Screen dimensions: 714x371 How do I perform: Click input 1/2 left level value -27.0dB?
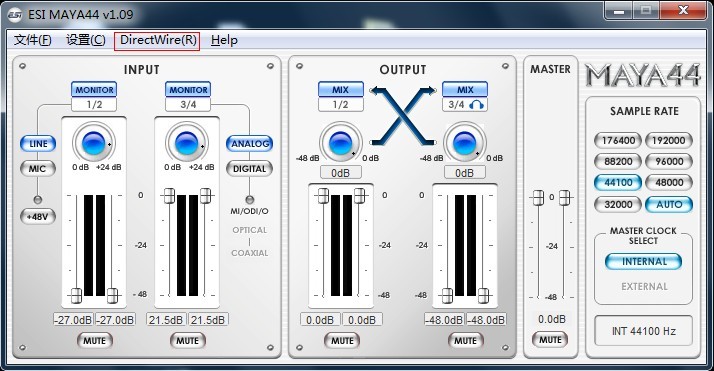coord(74,320)
